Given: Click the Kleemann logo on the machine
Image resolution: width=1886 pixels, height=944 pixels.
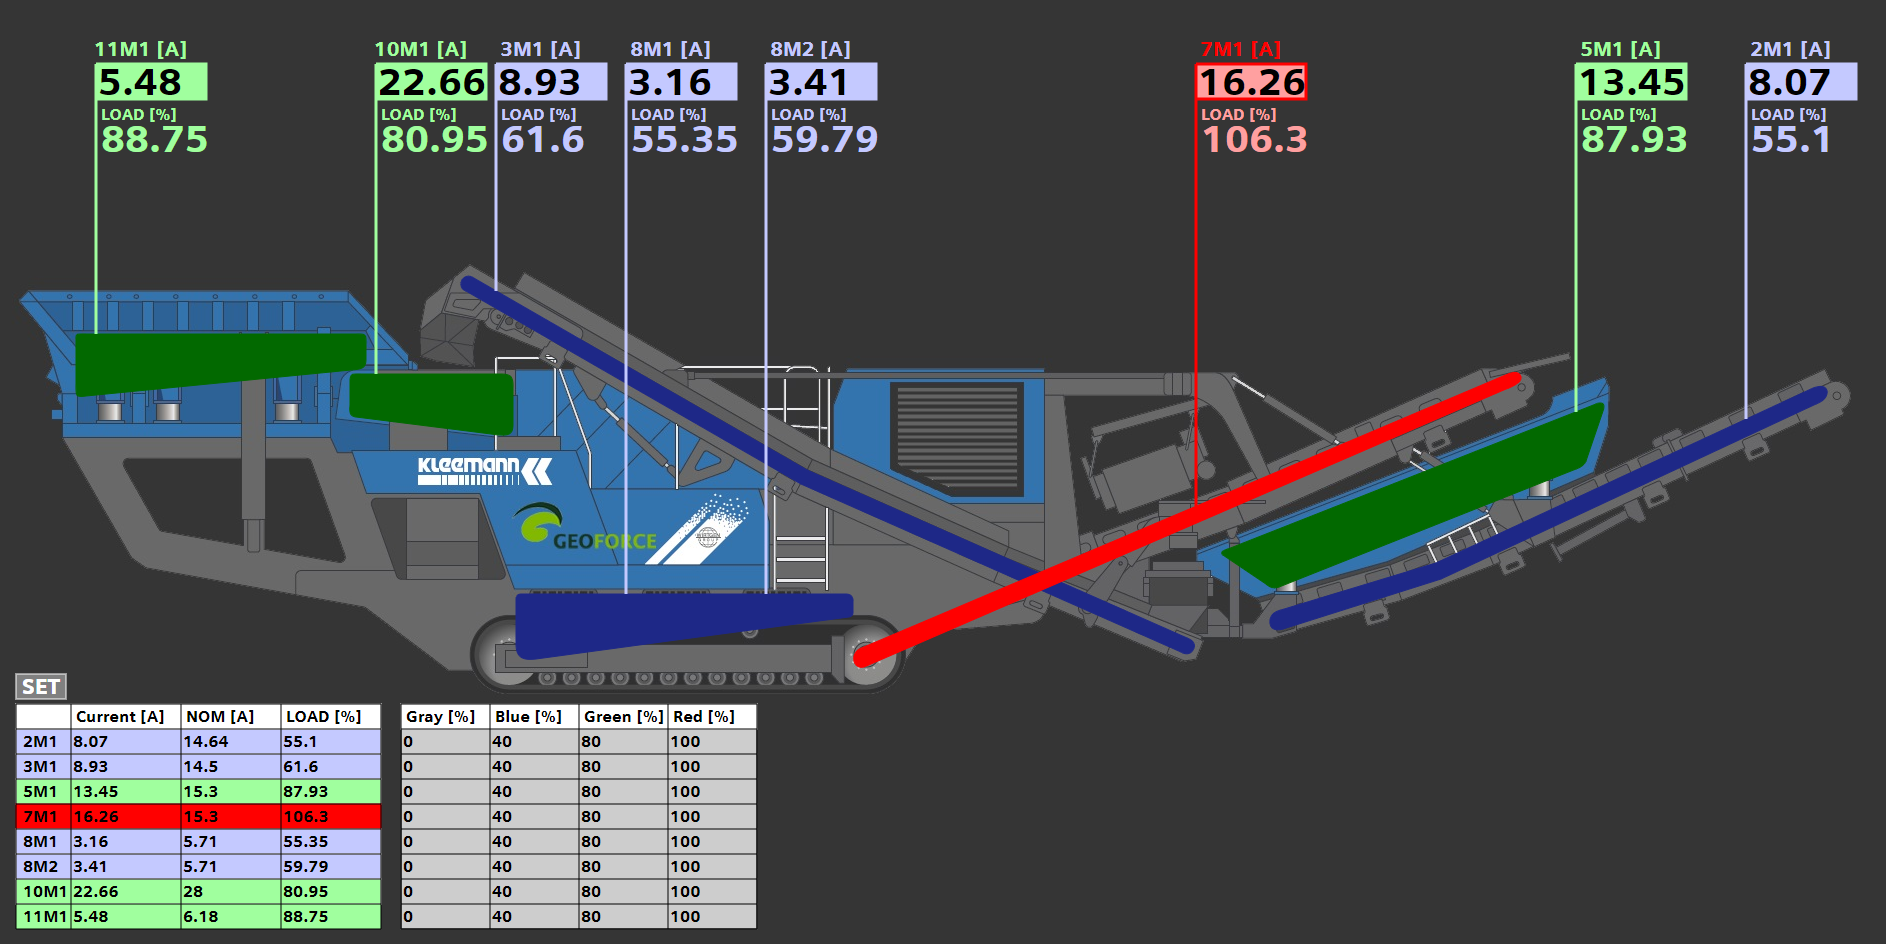Looking at the screenshot, I should (x=484, y=471).
